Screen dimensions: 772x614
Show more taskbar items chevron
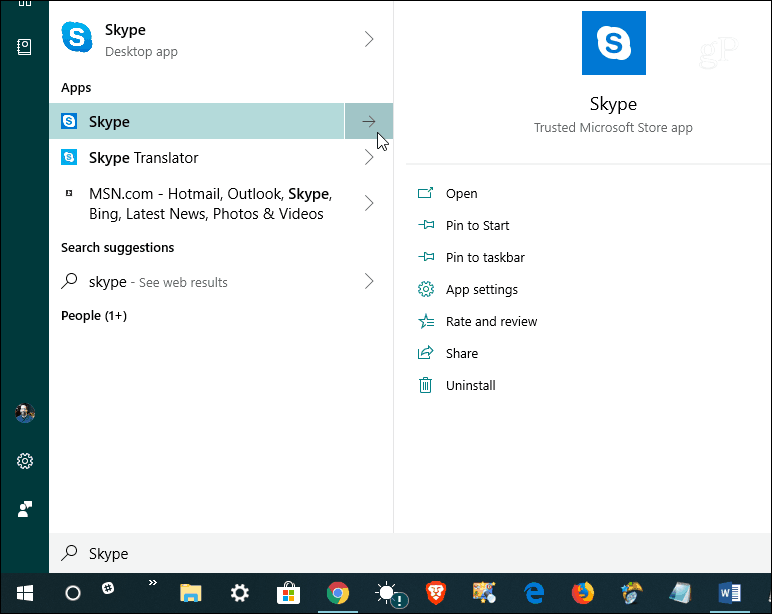point(153,583)
